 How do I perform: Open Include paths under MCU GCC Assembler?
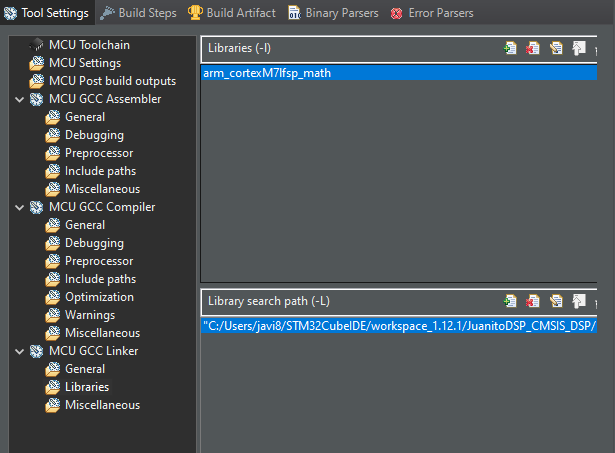(x=100, y=171)
